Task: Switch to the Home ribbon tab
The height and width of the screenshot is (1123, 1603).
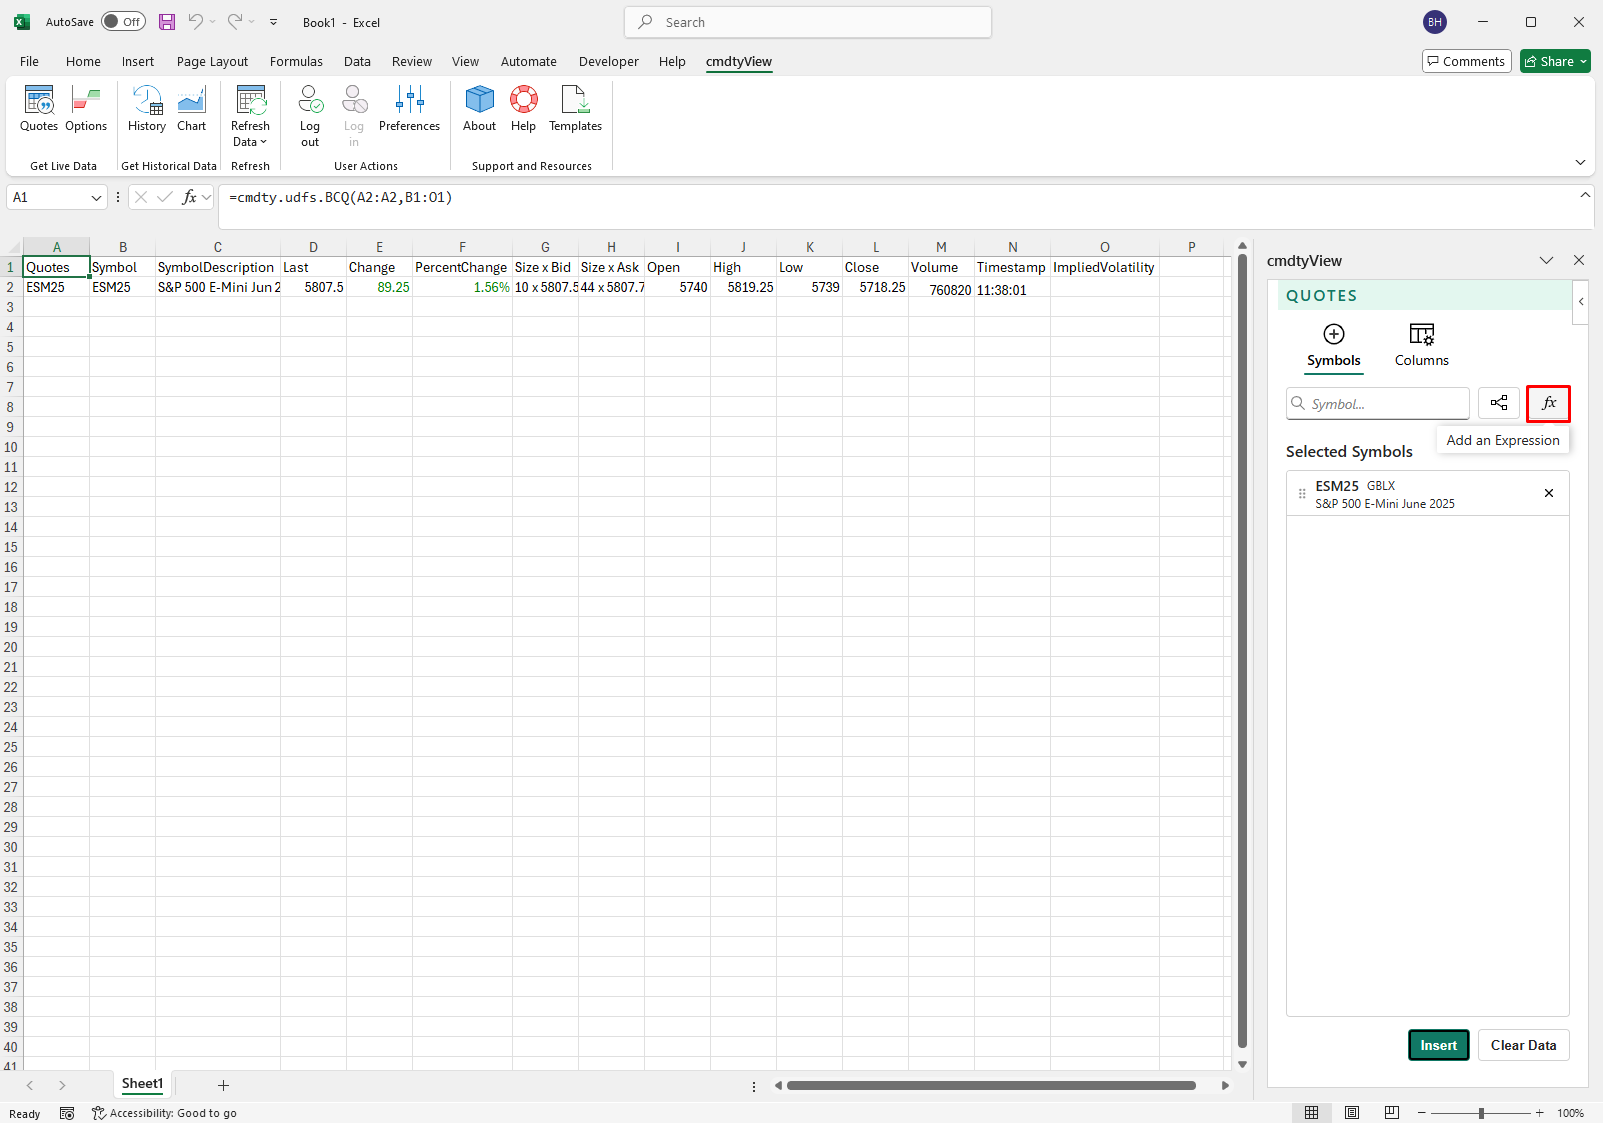Action: [x=83, y=61]
